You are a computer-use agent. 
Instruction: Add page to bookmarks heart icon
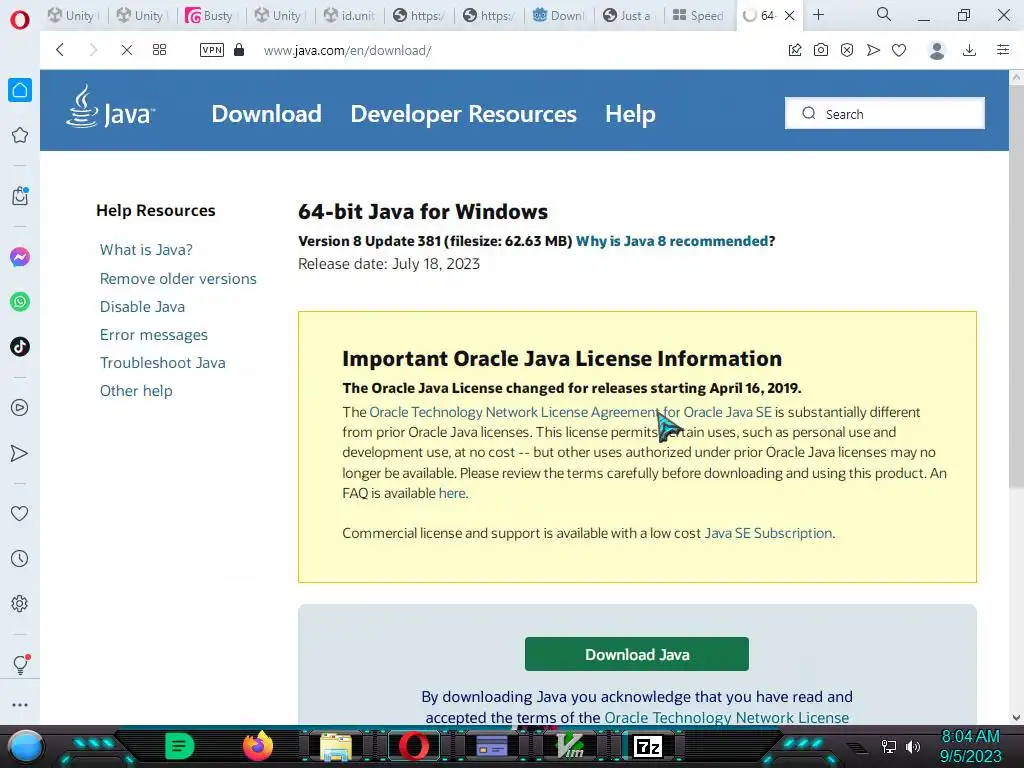[899, 50]
